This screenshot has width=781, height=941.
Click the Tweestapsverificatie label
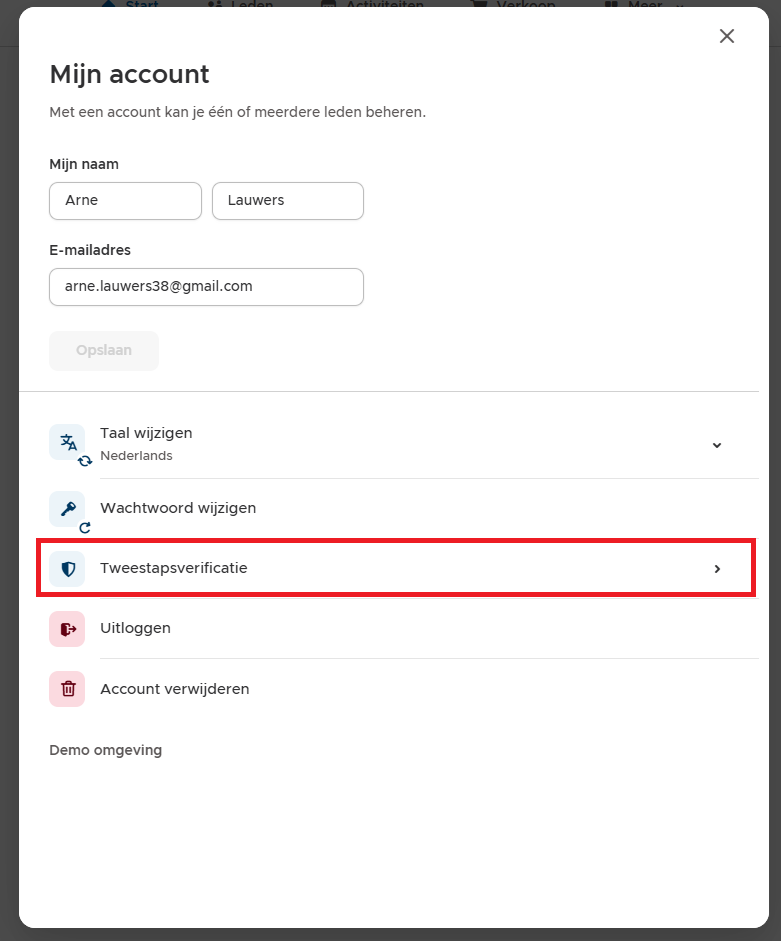(173, 568)
